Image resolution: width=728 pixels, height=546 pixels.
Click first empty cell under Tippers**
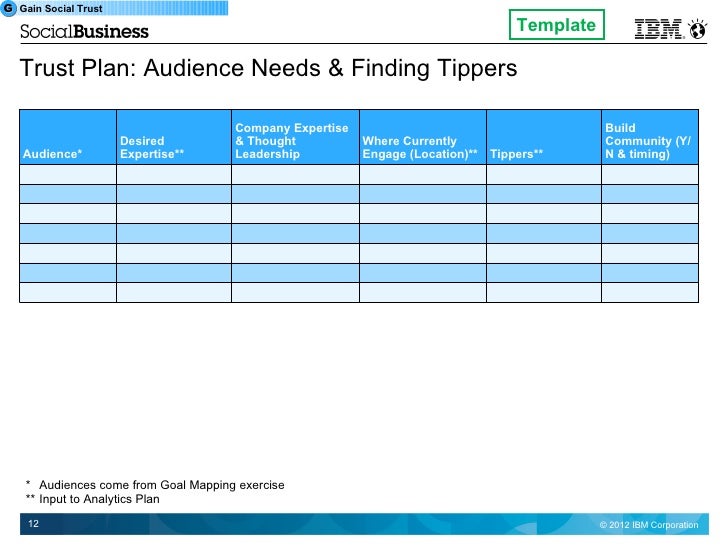pyautogui.click(x=544, y=175)
